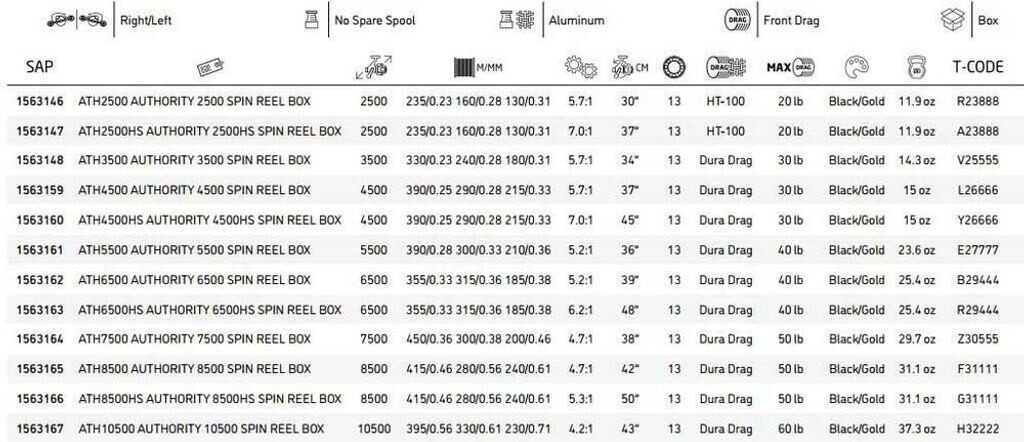Click the MAX drag column icon
This screenshot has width=1024, height=442.
790,67
